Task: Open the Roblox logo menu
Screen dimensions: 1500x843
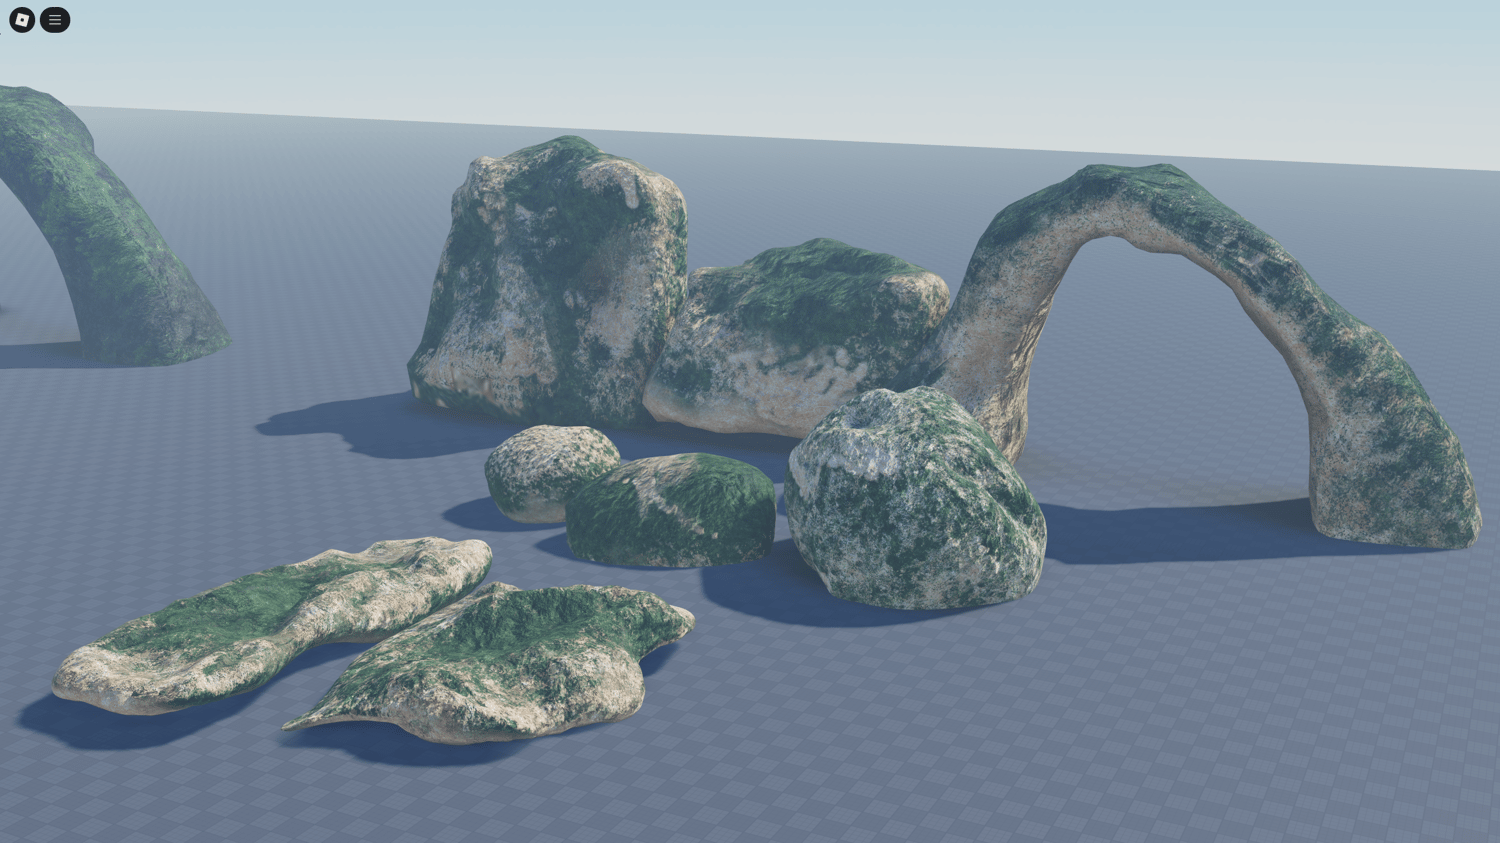Action: pos(22,20)
